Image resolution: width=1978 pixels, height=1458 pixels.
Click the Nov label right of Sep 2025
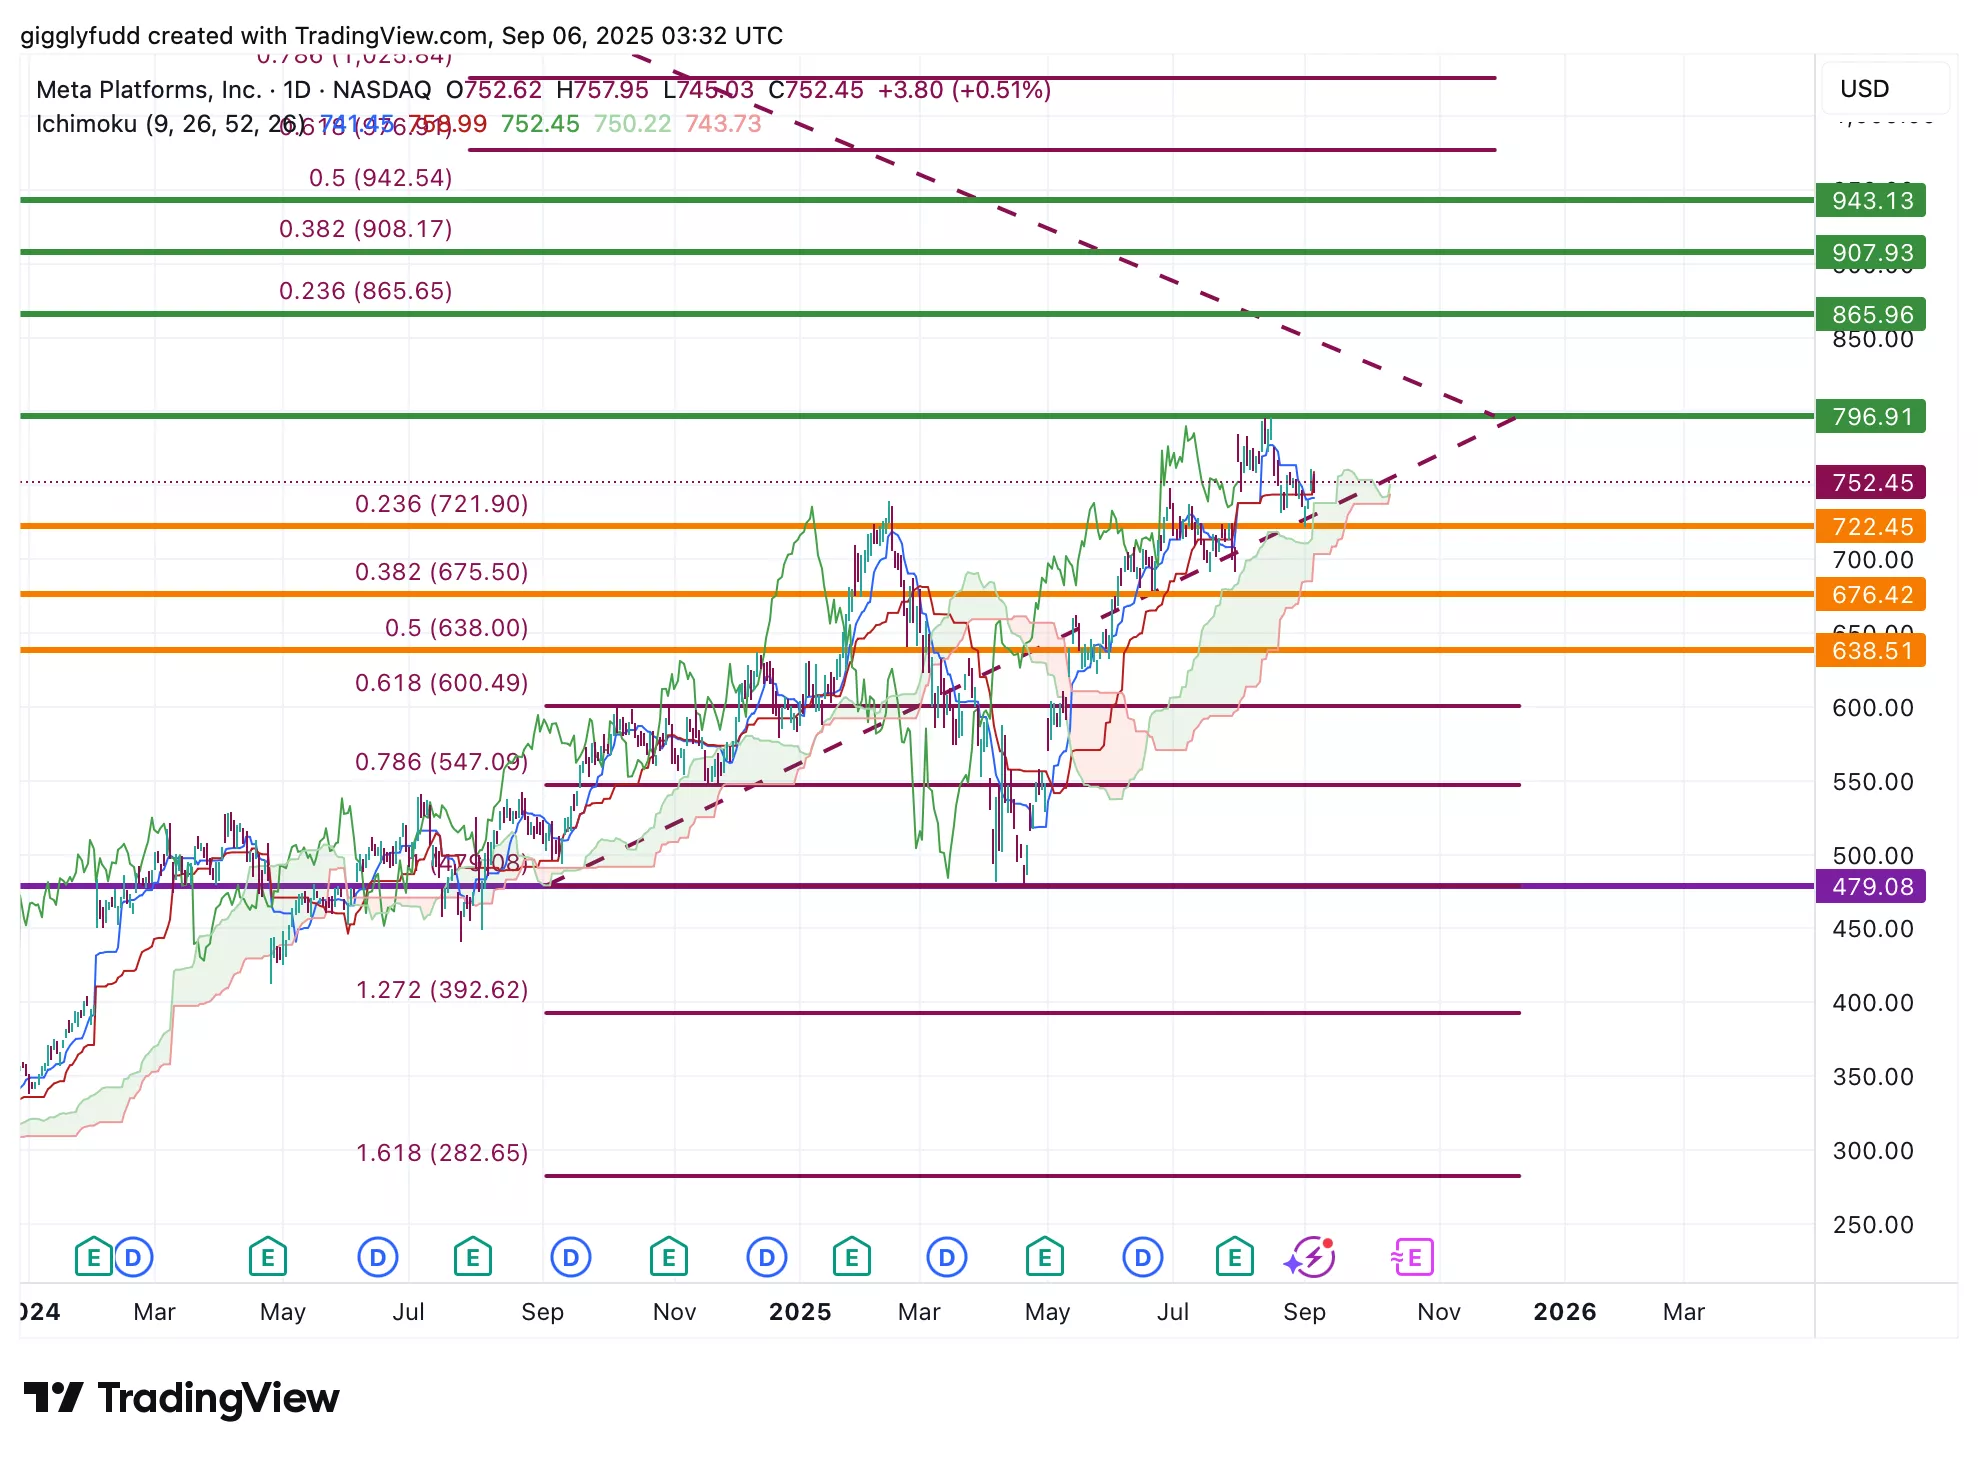(x=1439, y=1312)
